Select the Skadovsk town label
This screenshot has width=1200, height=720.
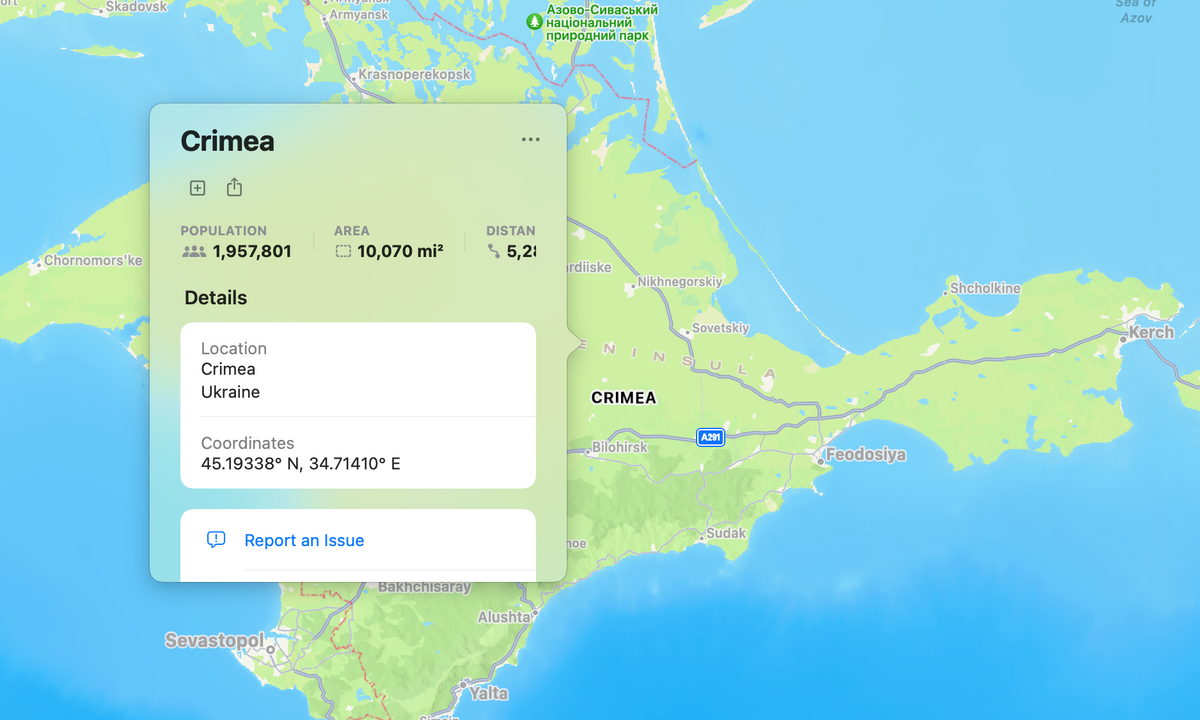(136, 6)
